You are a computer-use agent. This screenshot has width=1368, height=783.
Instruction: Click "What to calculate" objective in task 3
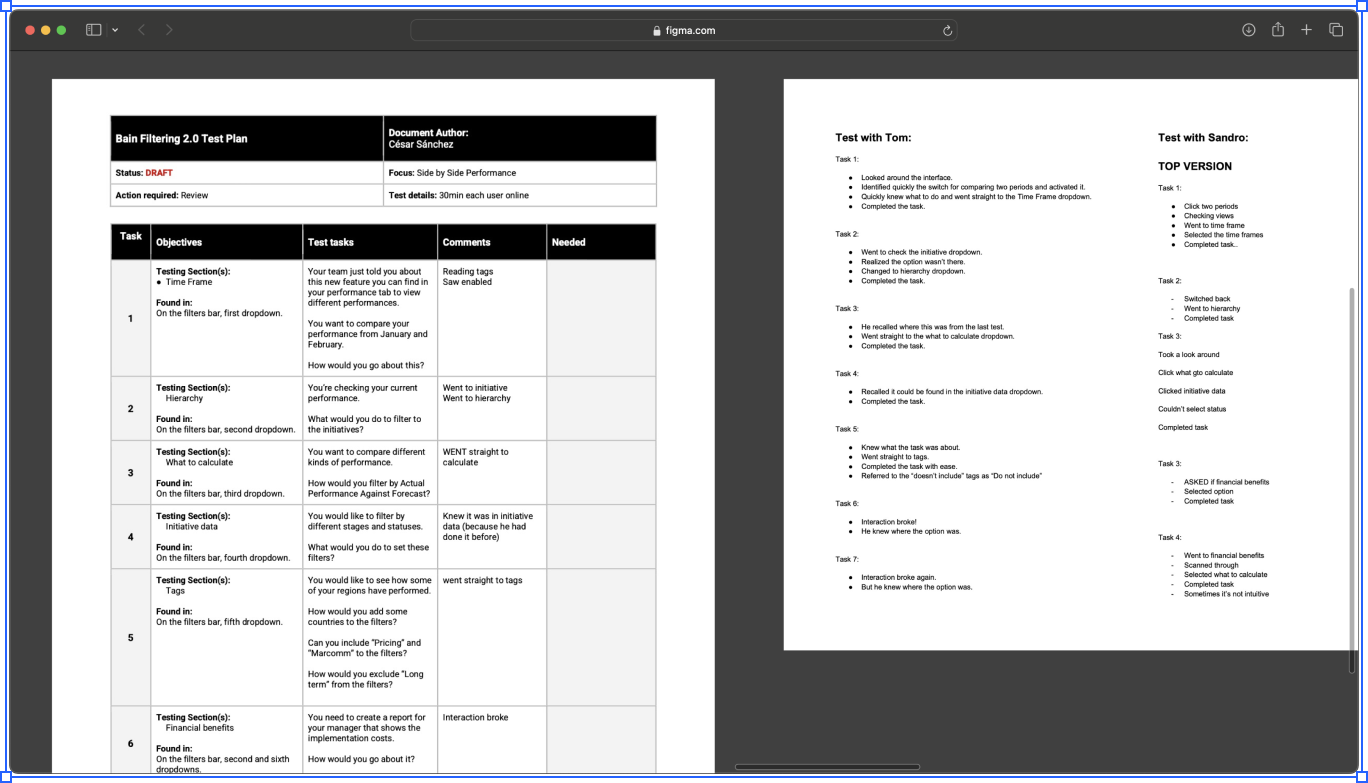tap(200, 462)
